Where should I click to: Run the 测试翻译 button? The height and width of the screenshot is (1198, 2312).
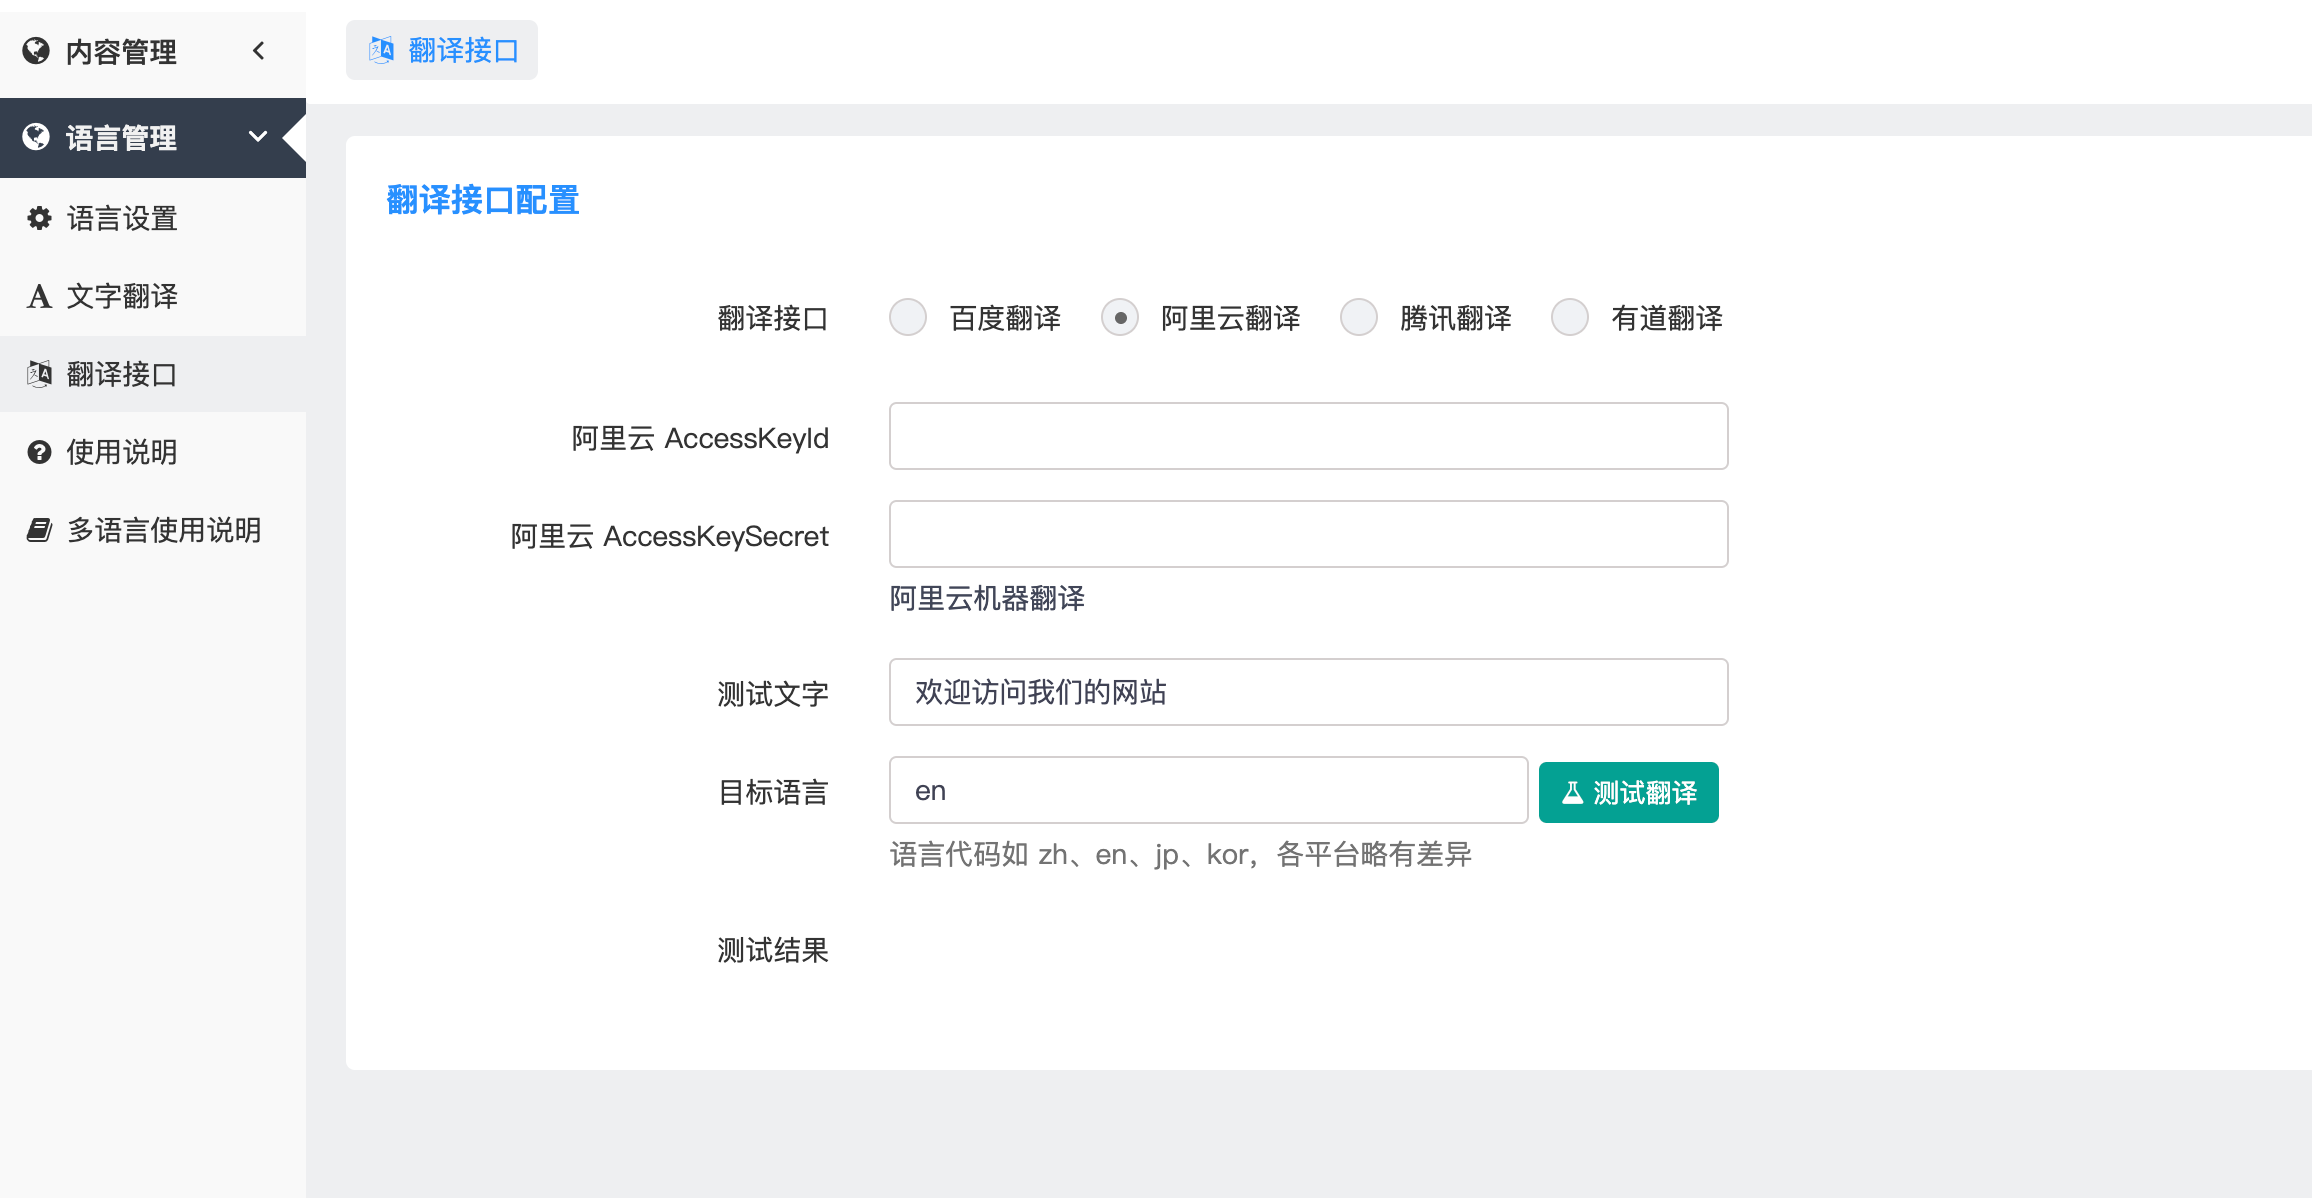tap(1629, 793)
